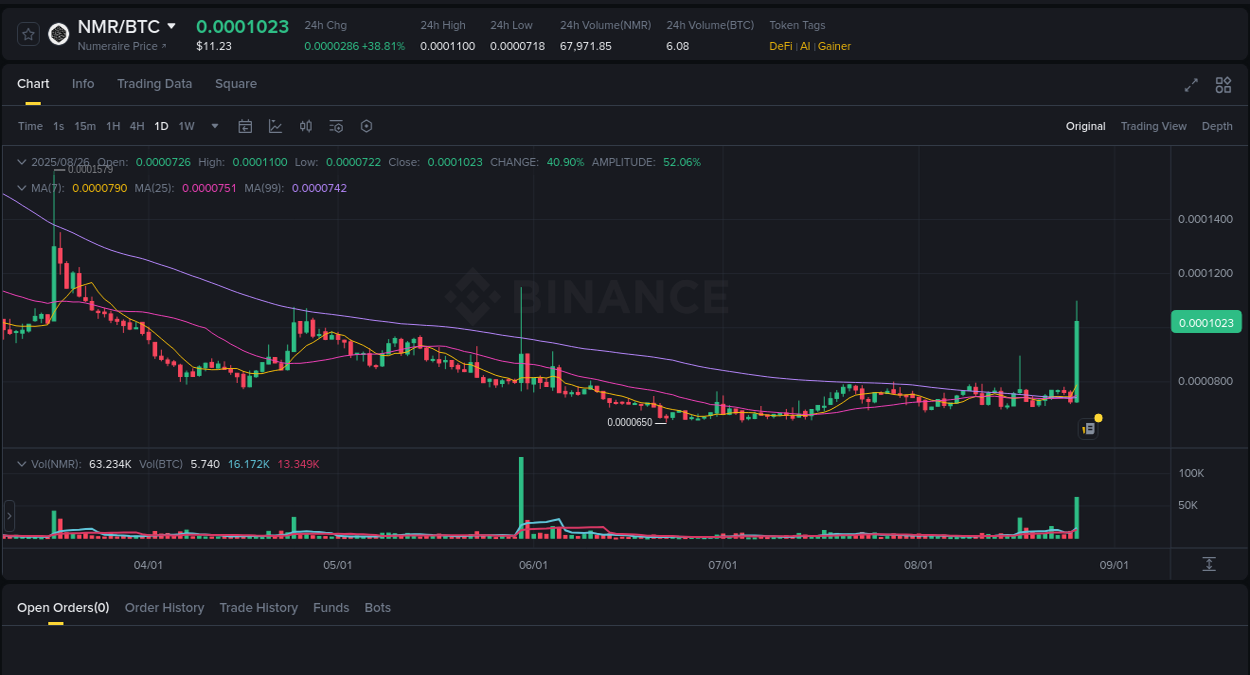The height and width of the screenshot is (675, 1250).
Task: Click the DeFi token tag
Action: tap(780, 46)
